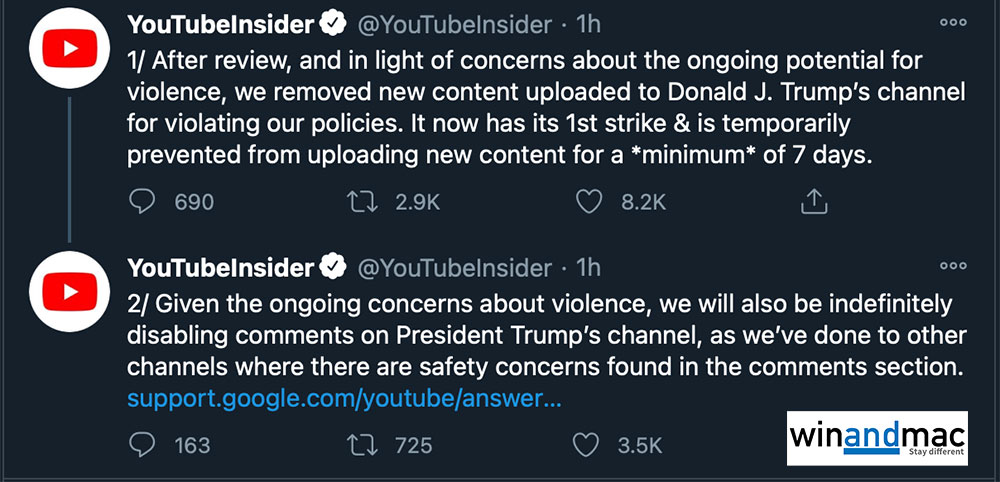Click the winandmac watermark logo

[x=878, y=437]
